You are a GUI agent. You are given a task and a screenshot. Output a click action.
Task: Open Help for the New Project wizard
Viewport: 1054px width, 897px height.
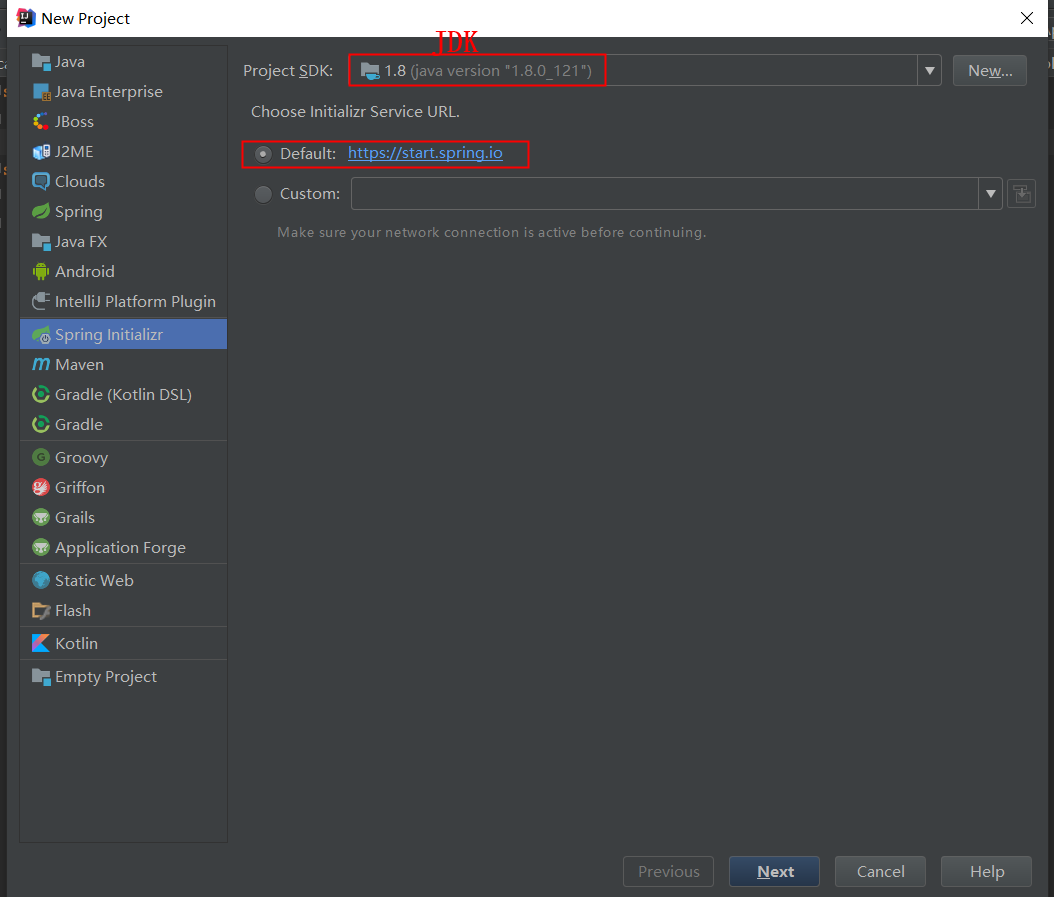(986, 871)
